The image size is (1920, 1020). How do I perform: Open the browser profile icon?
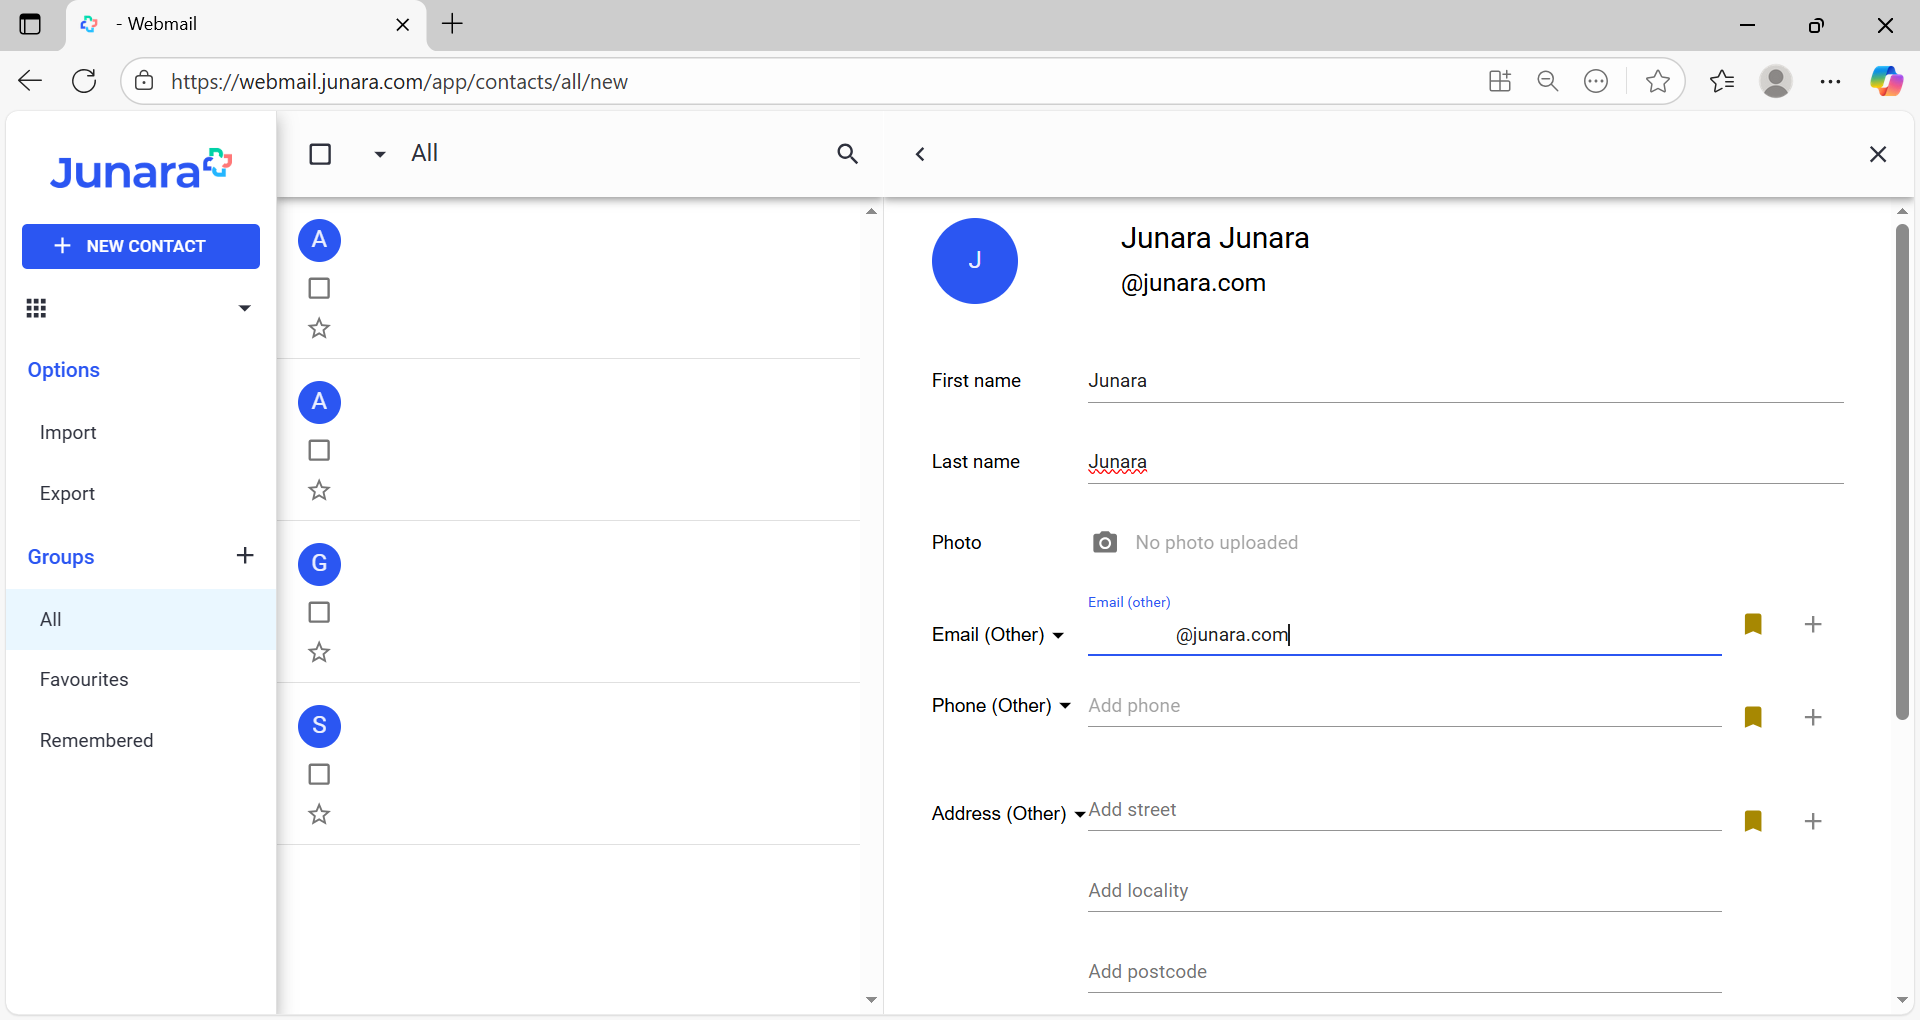(x=1776, y=81)
